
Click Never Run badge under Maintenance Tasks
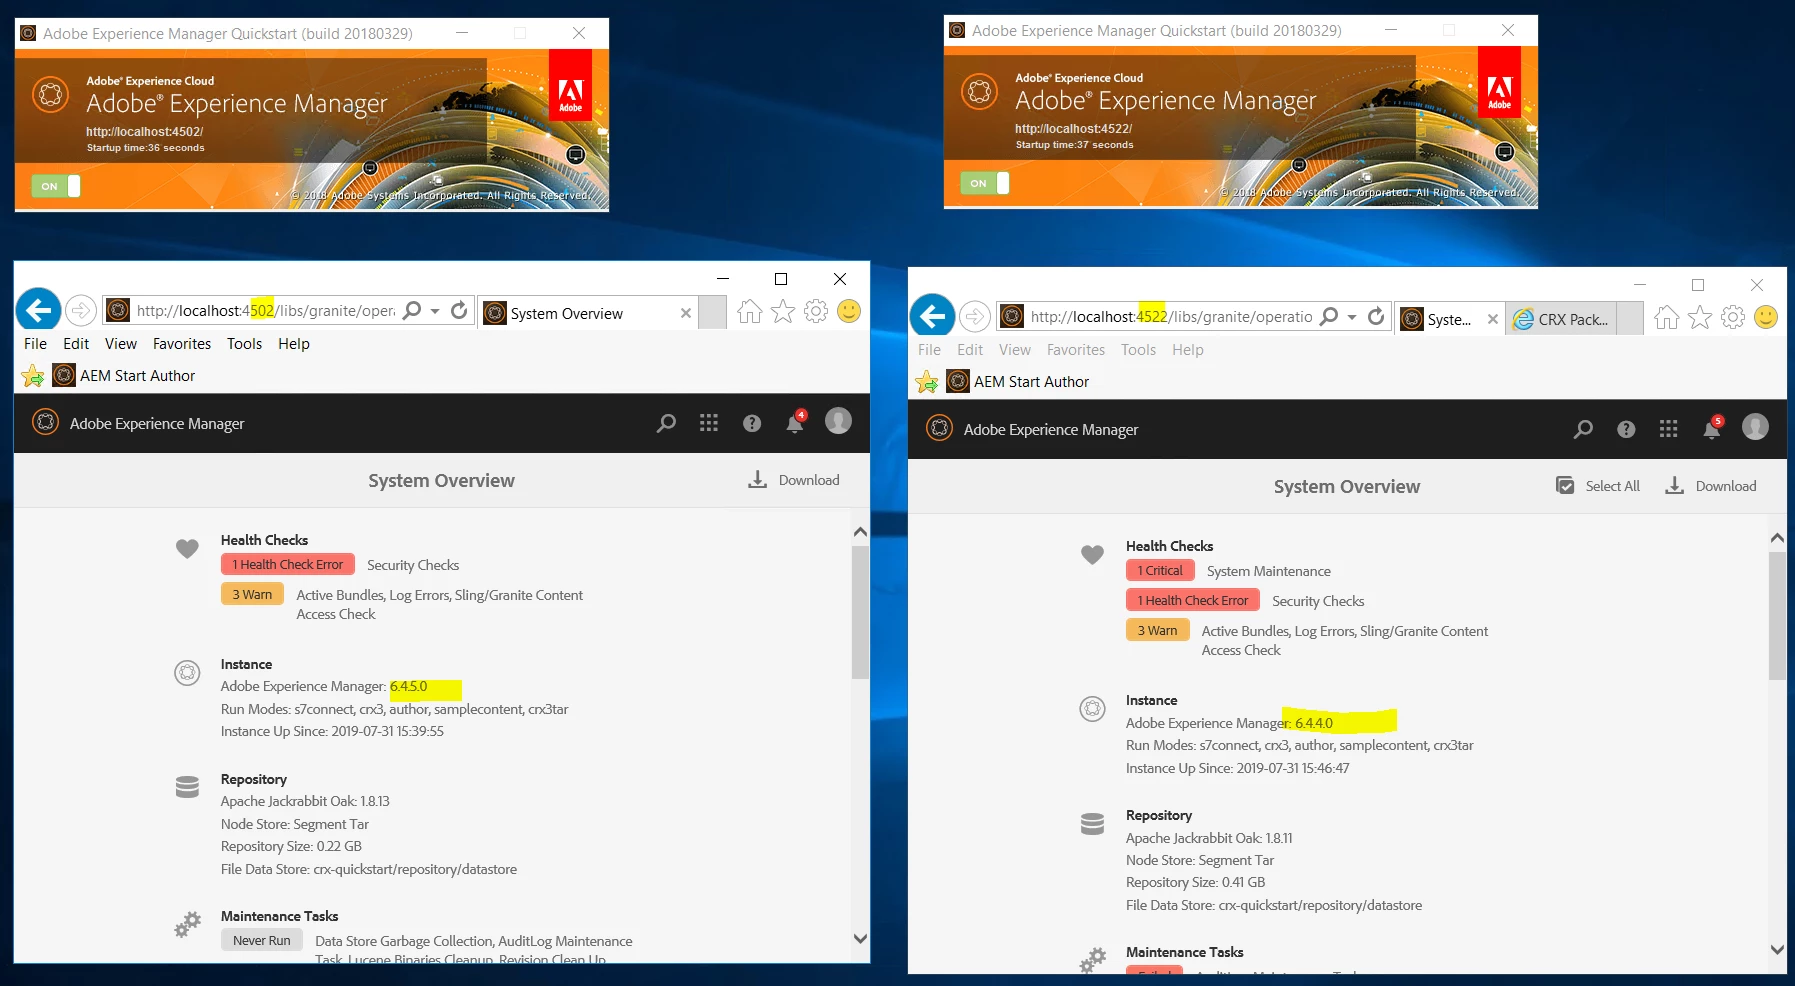pos(262,941)
